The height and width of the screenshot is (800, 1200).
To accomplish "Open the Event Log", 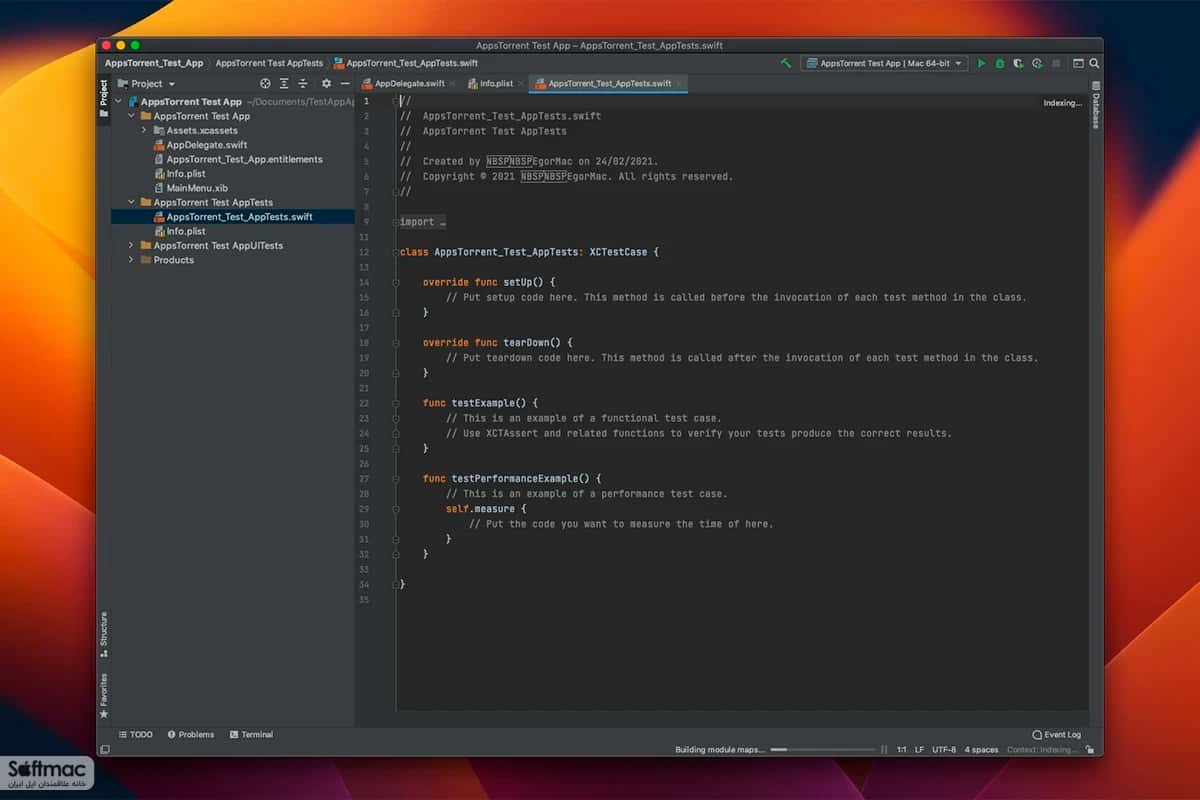I will pyautogui.click(x=1057, y=734).
